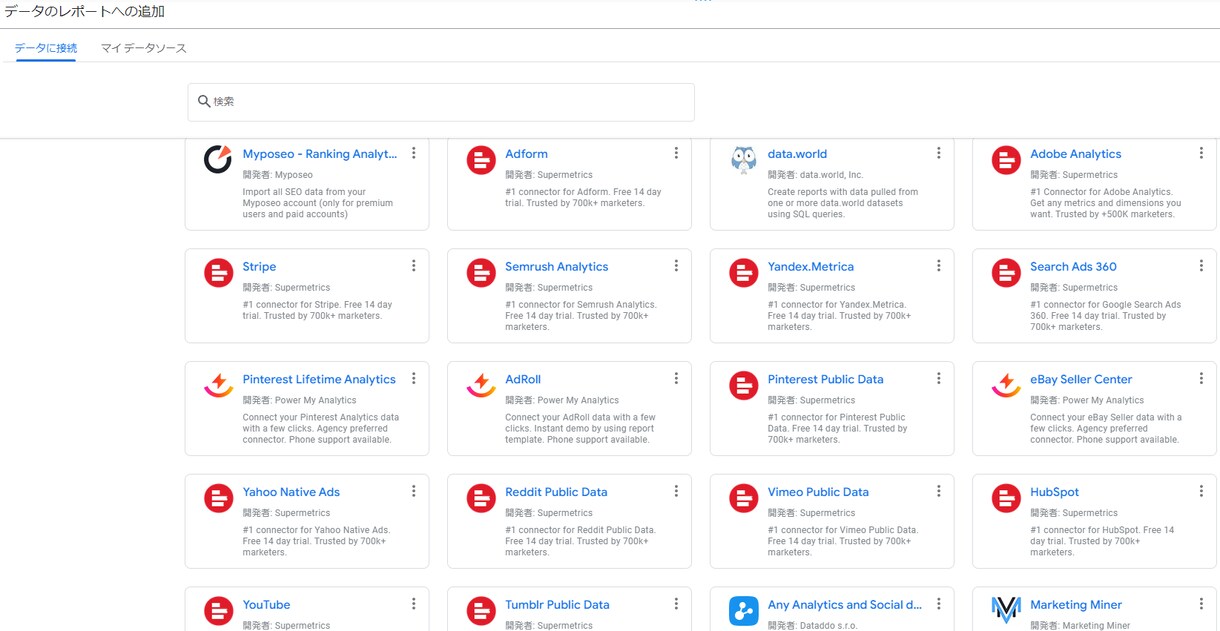Click the Adform Supermetrics logo icon
Screen dimensions: 1220x631
pyautogui.click(x=481, y=160)
